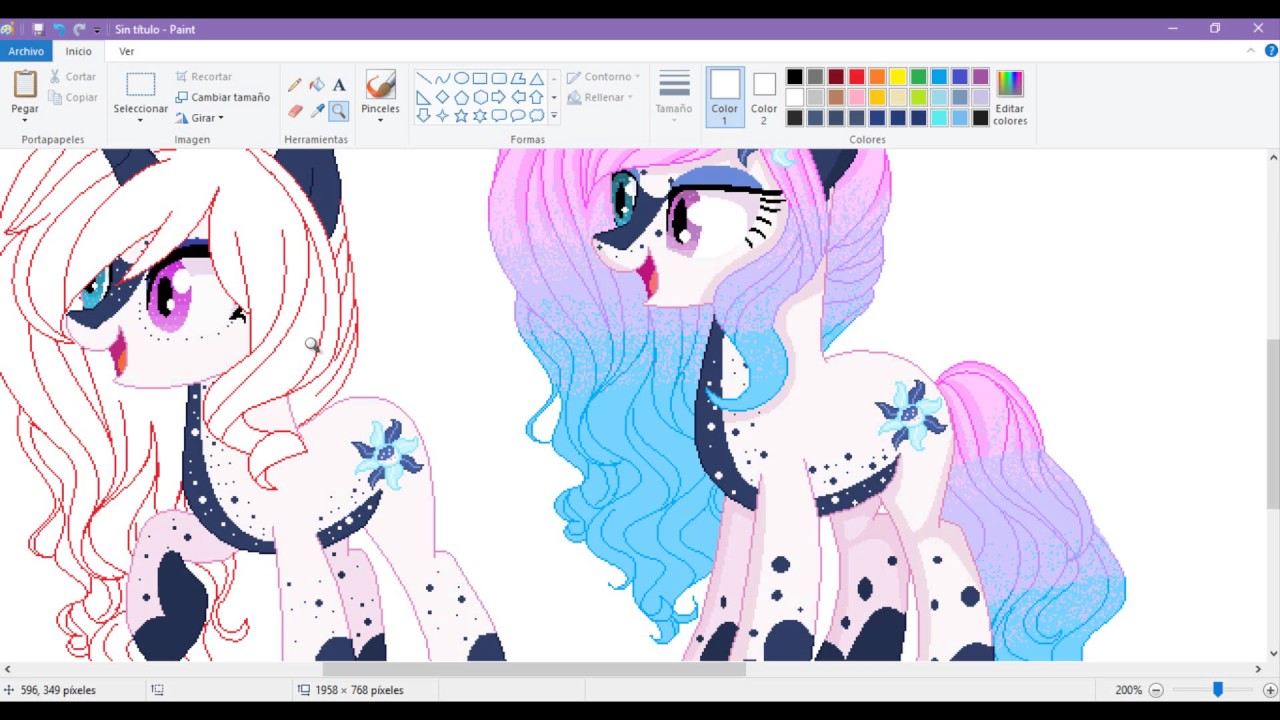Click the Undo arrow in title bar
This screenshot has width=1280, height=720.
[x=59, y=29]
